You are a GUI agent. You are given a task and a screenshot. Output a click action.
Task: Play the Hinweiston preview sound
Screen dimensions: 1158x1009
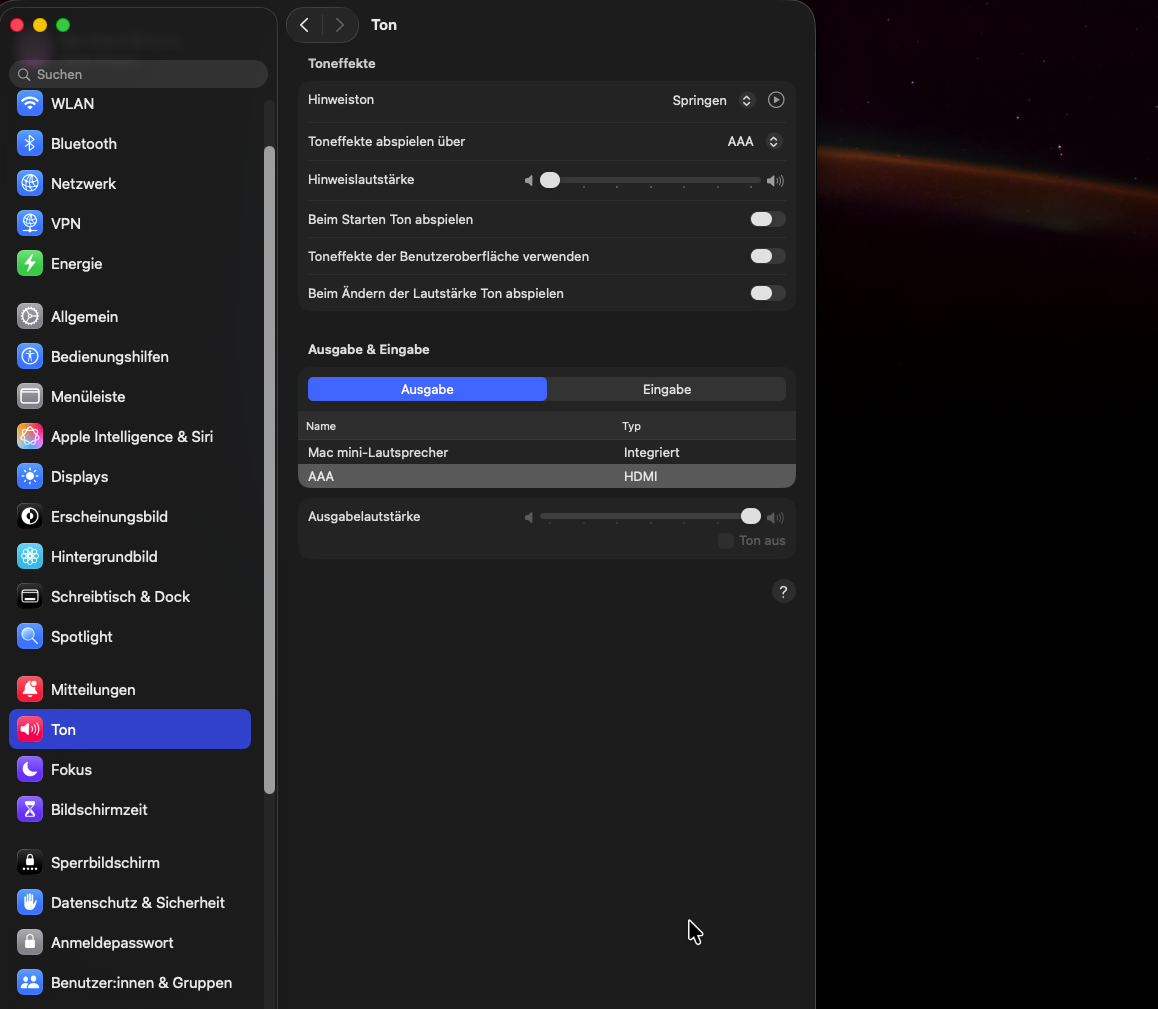(776, 100)
